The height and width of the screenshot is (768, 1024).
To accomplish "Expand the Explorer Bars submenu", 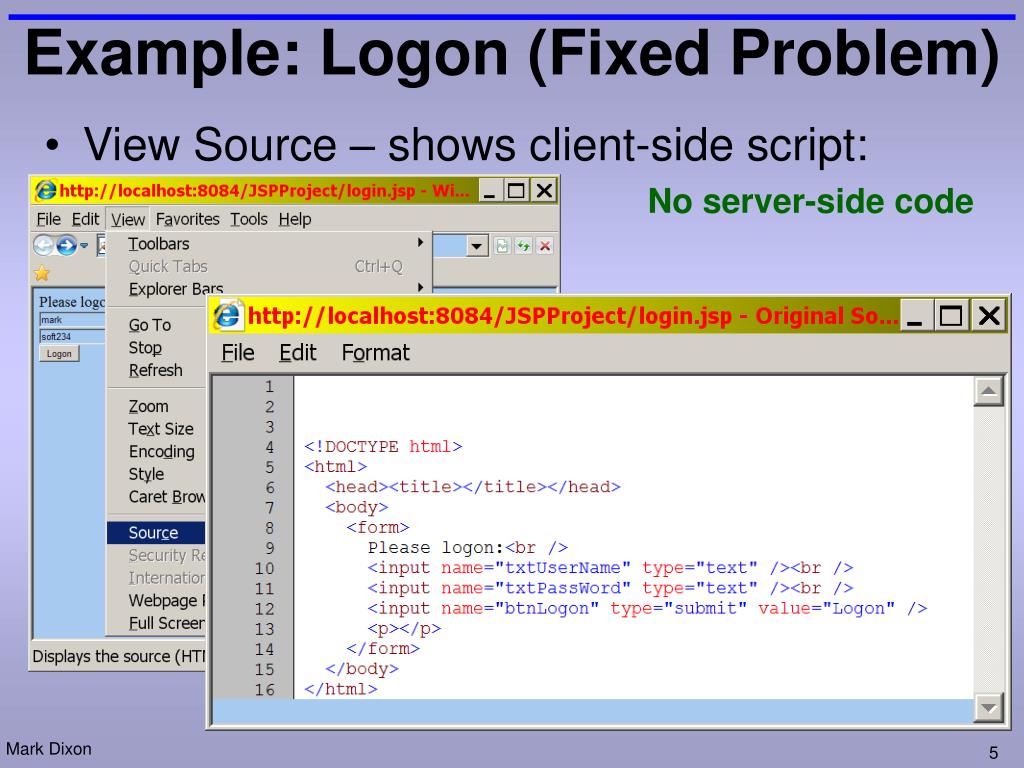I will coord(268,289).
